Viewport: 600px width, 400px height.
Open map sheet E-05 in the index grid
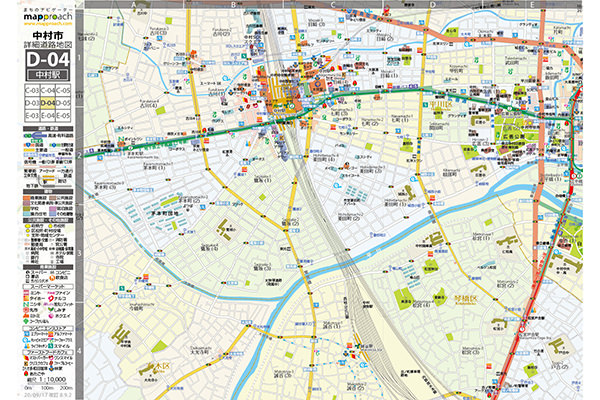click(x=64, y=115)
